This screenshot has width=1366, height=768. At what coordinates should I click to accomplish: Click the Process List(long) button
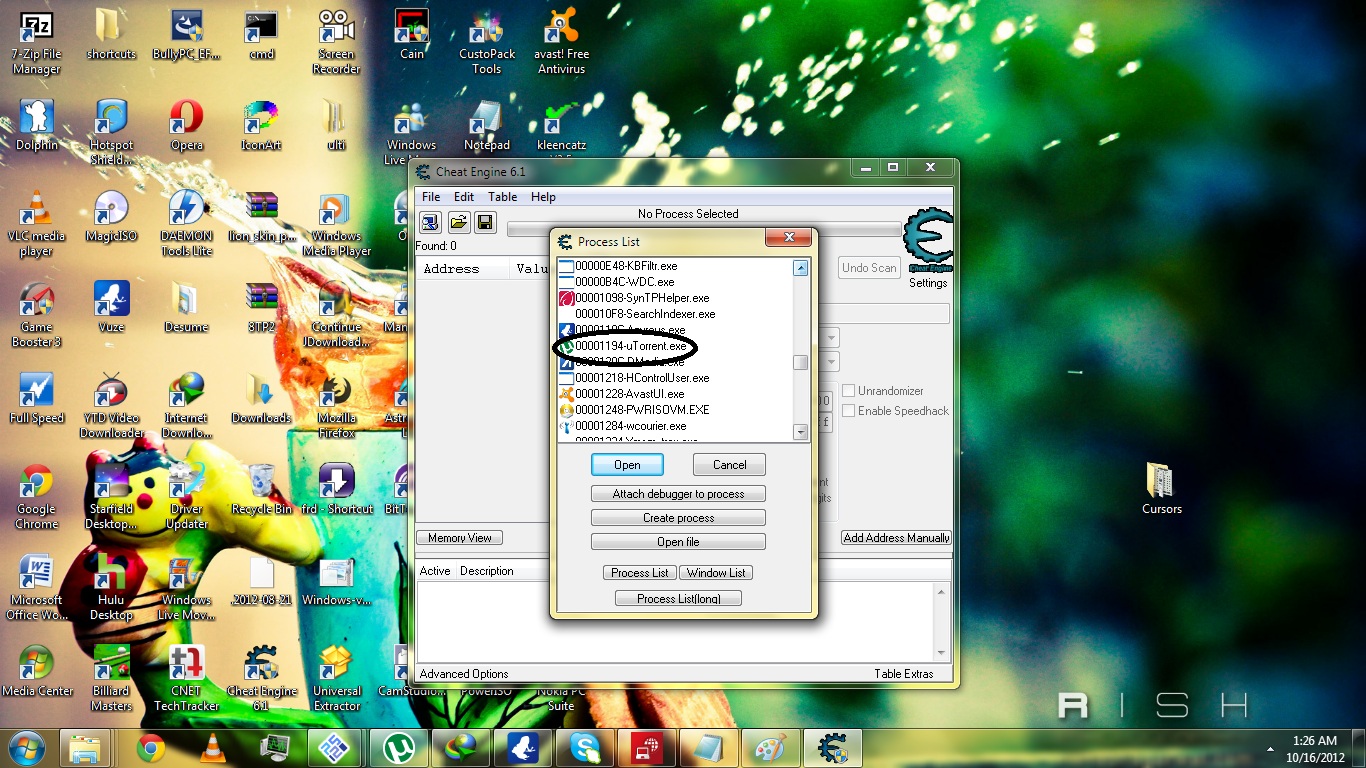click(678, 599)
